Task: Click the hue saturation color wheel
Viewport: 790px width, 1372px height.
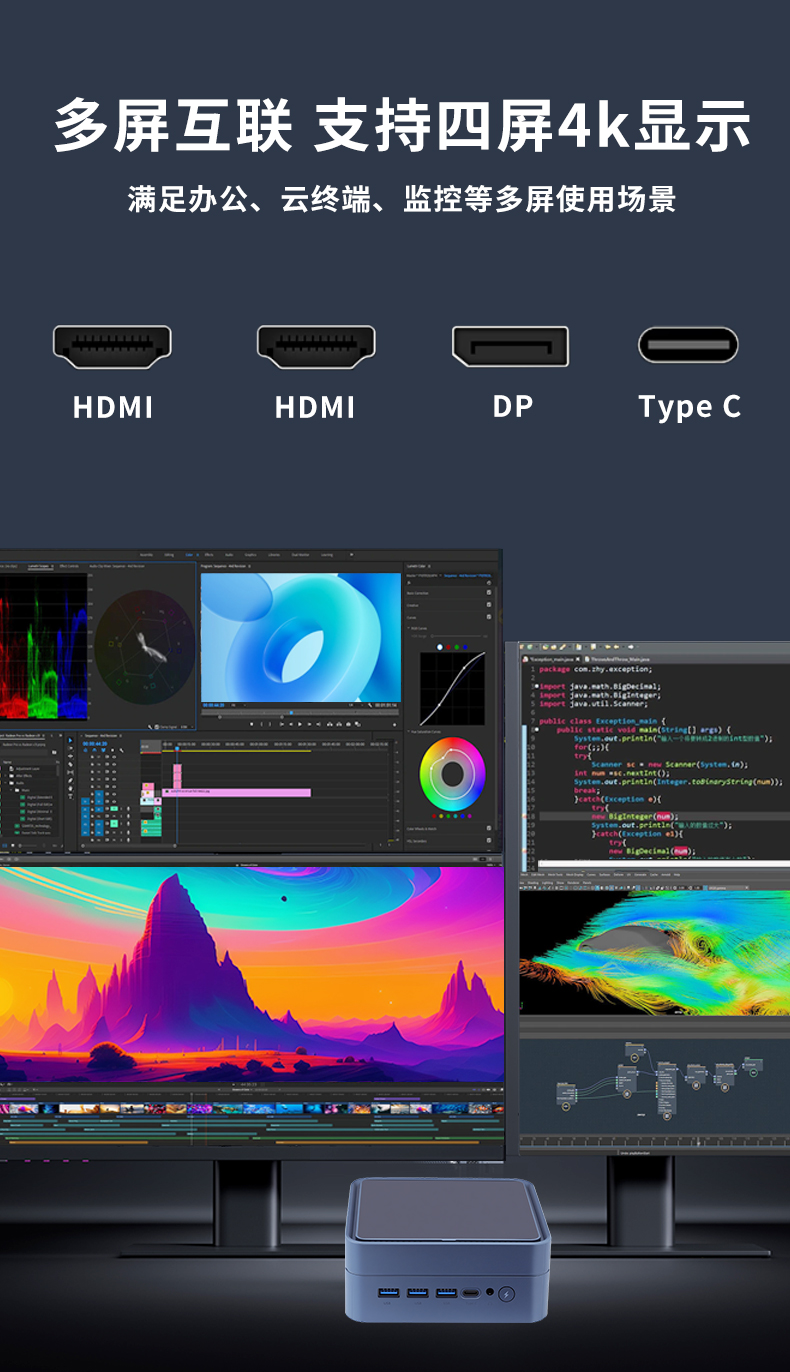Action: [452, 773]
